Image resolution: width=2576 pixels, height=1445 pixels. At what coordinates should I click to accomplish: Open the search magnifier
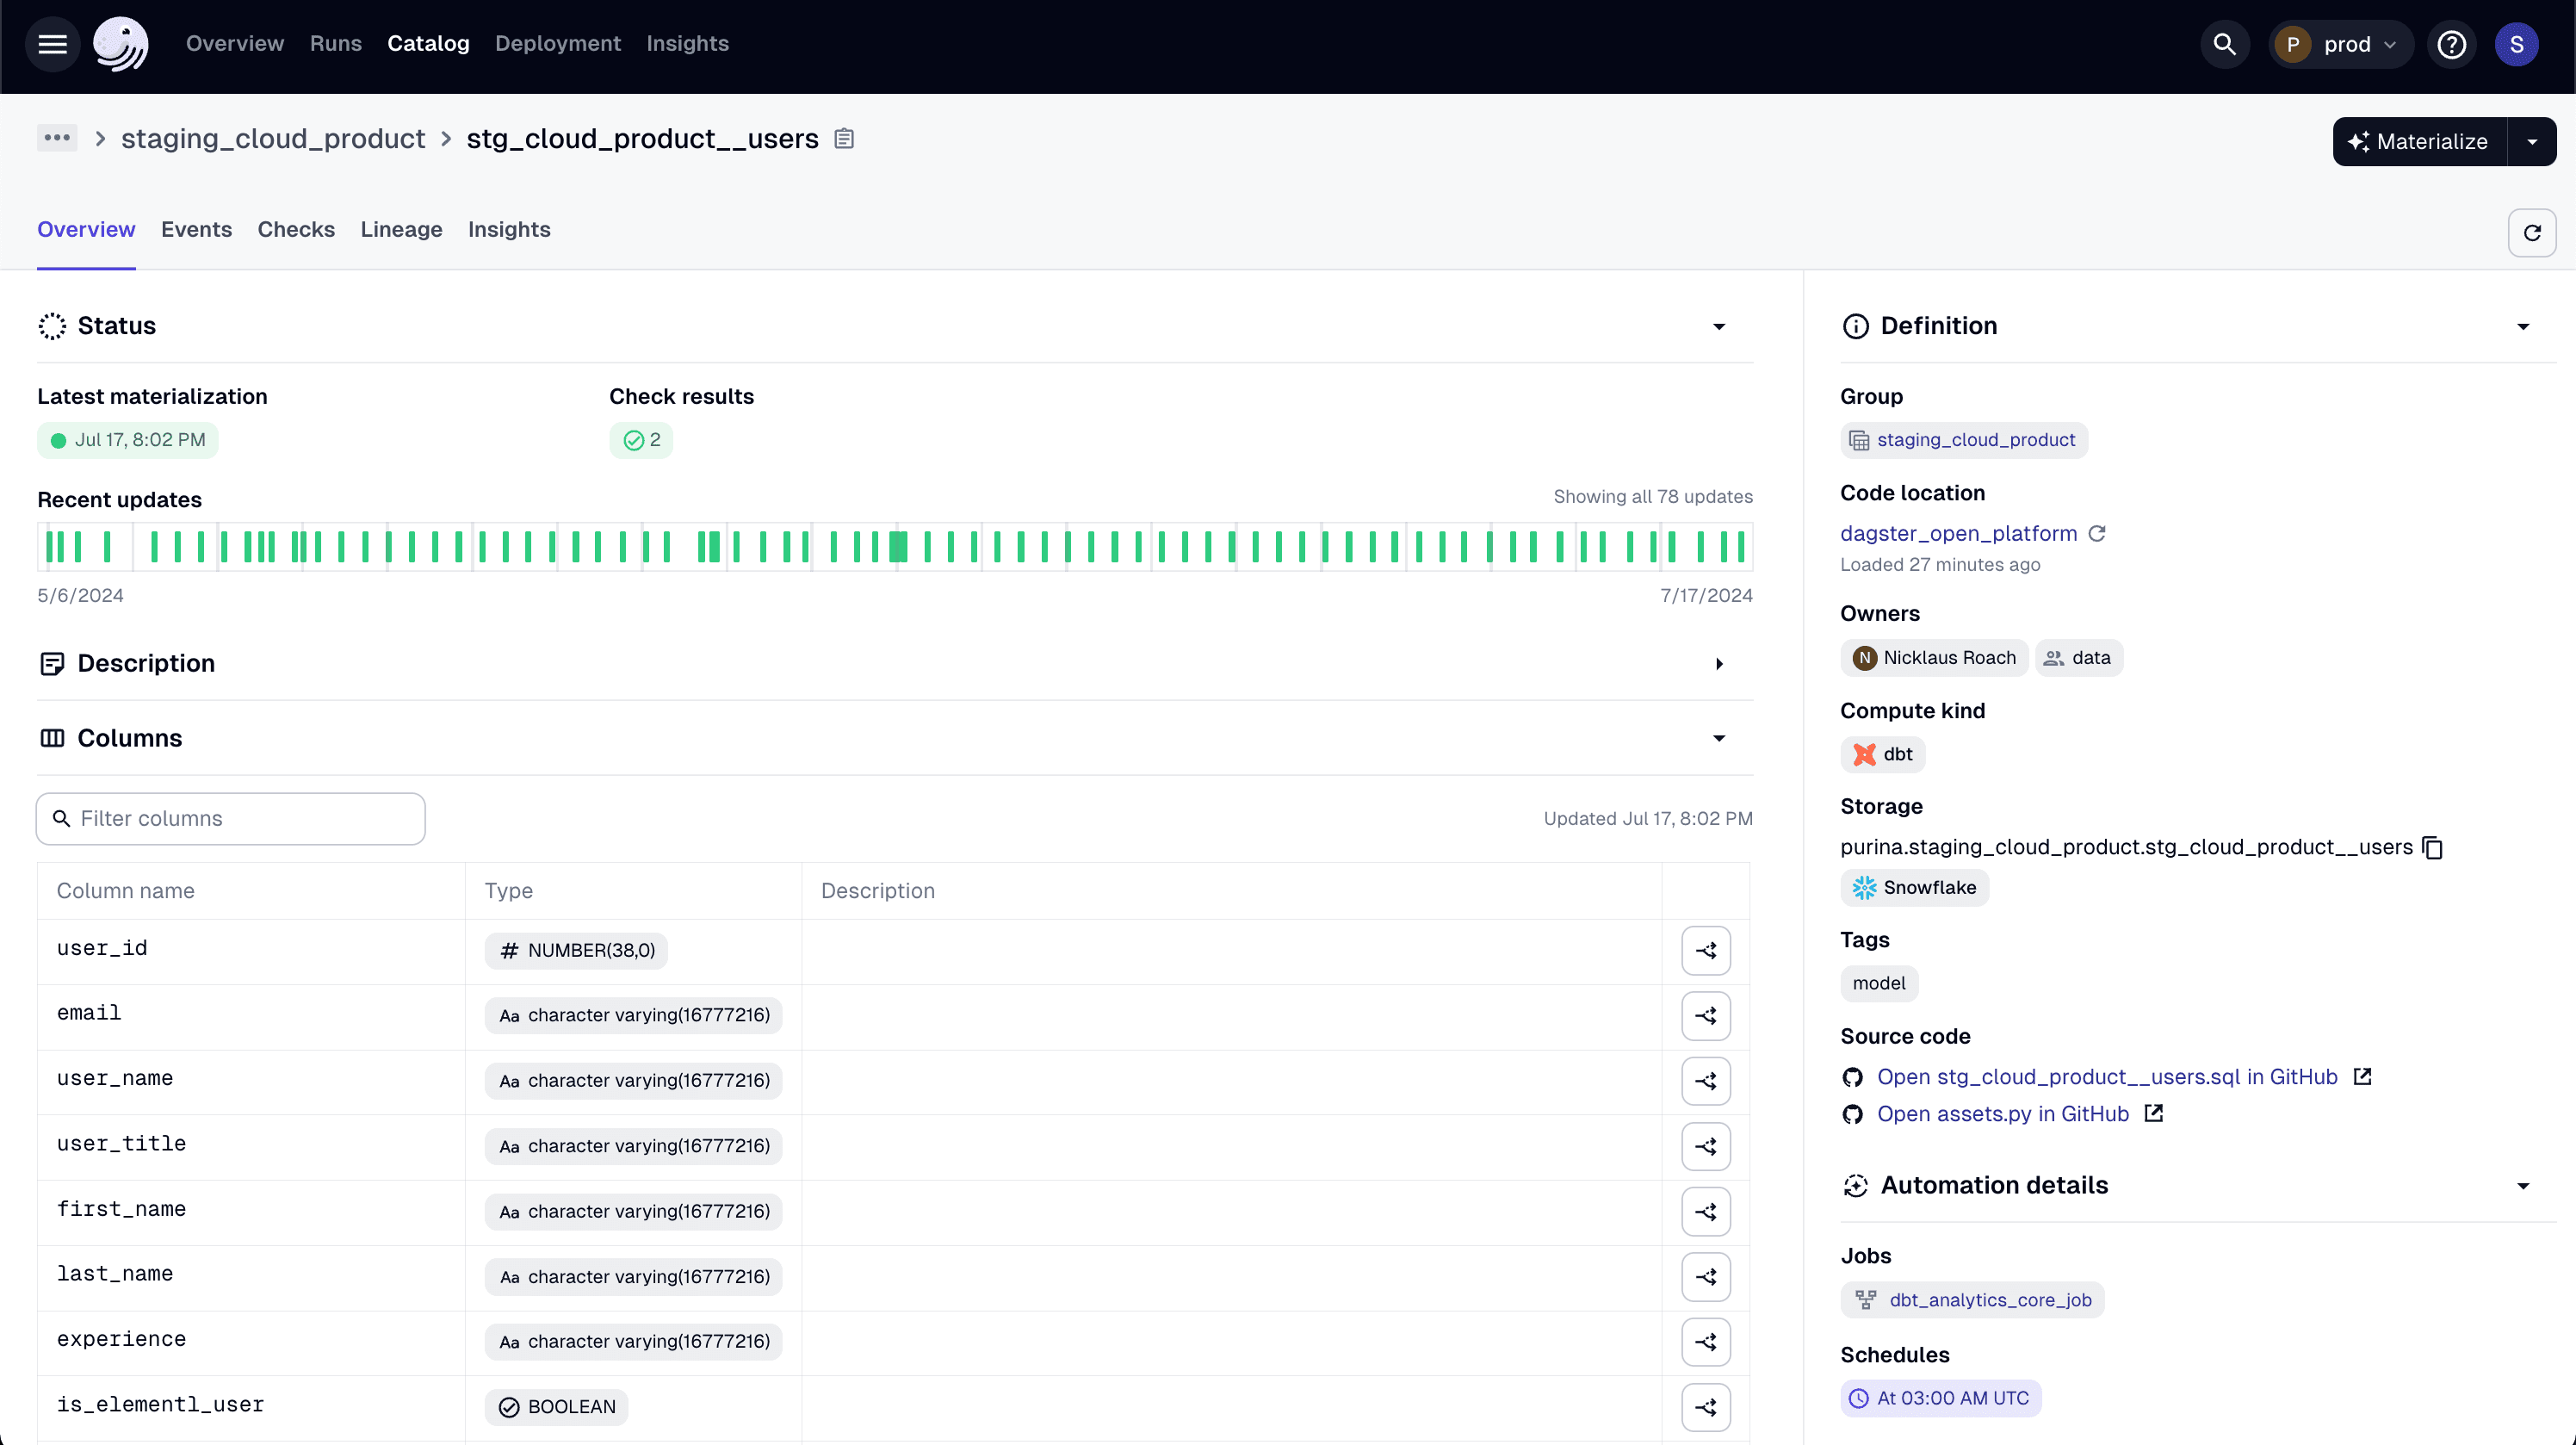[x=2224, y=43]
